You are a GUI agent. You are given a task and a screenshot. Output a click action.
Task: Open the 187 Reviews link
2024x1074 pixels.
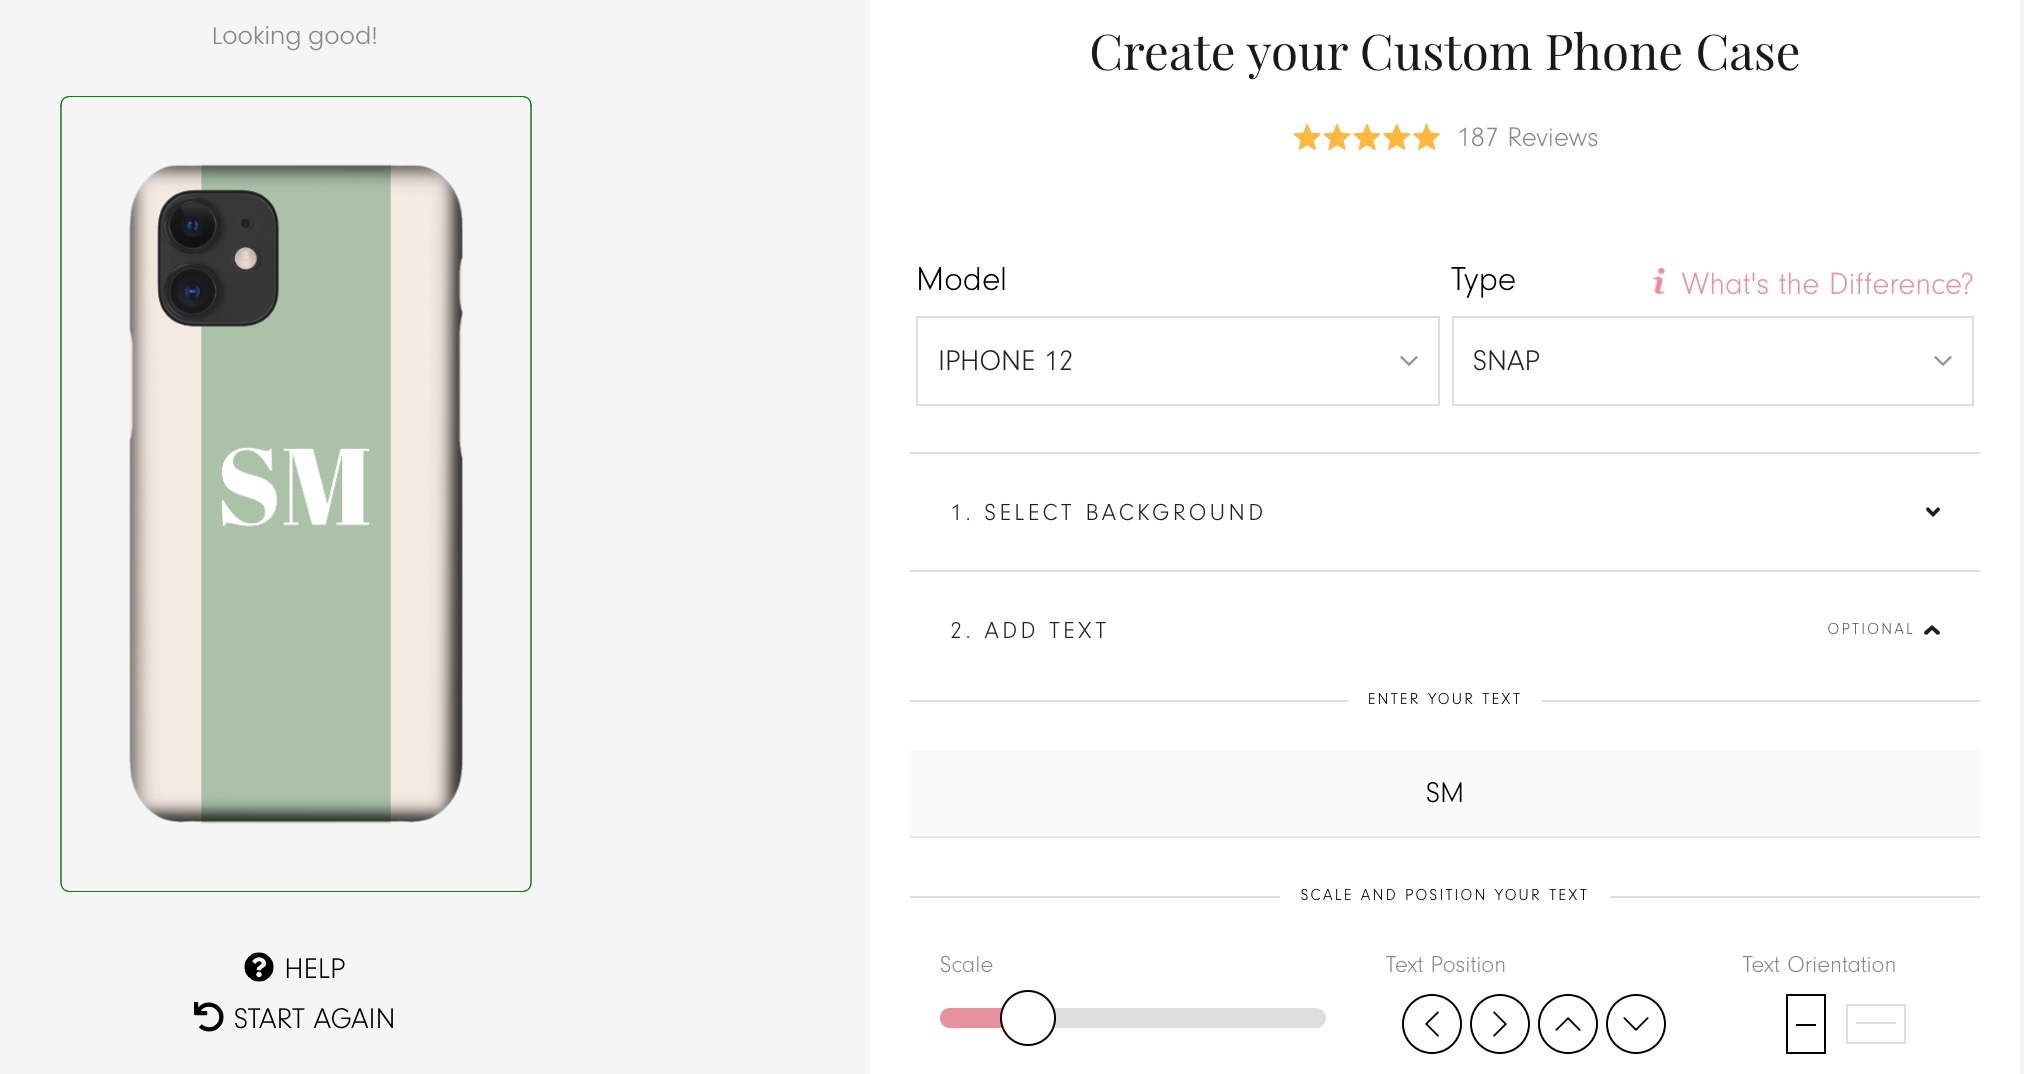[1527, 137]
